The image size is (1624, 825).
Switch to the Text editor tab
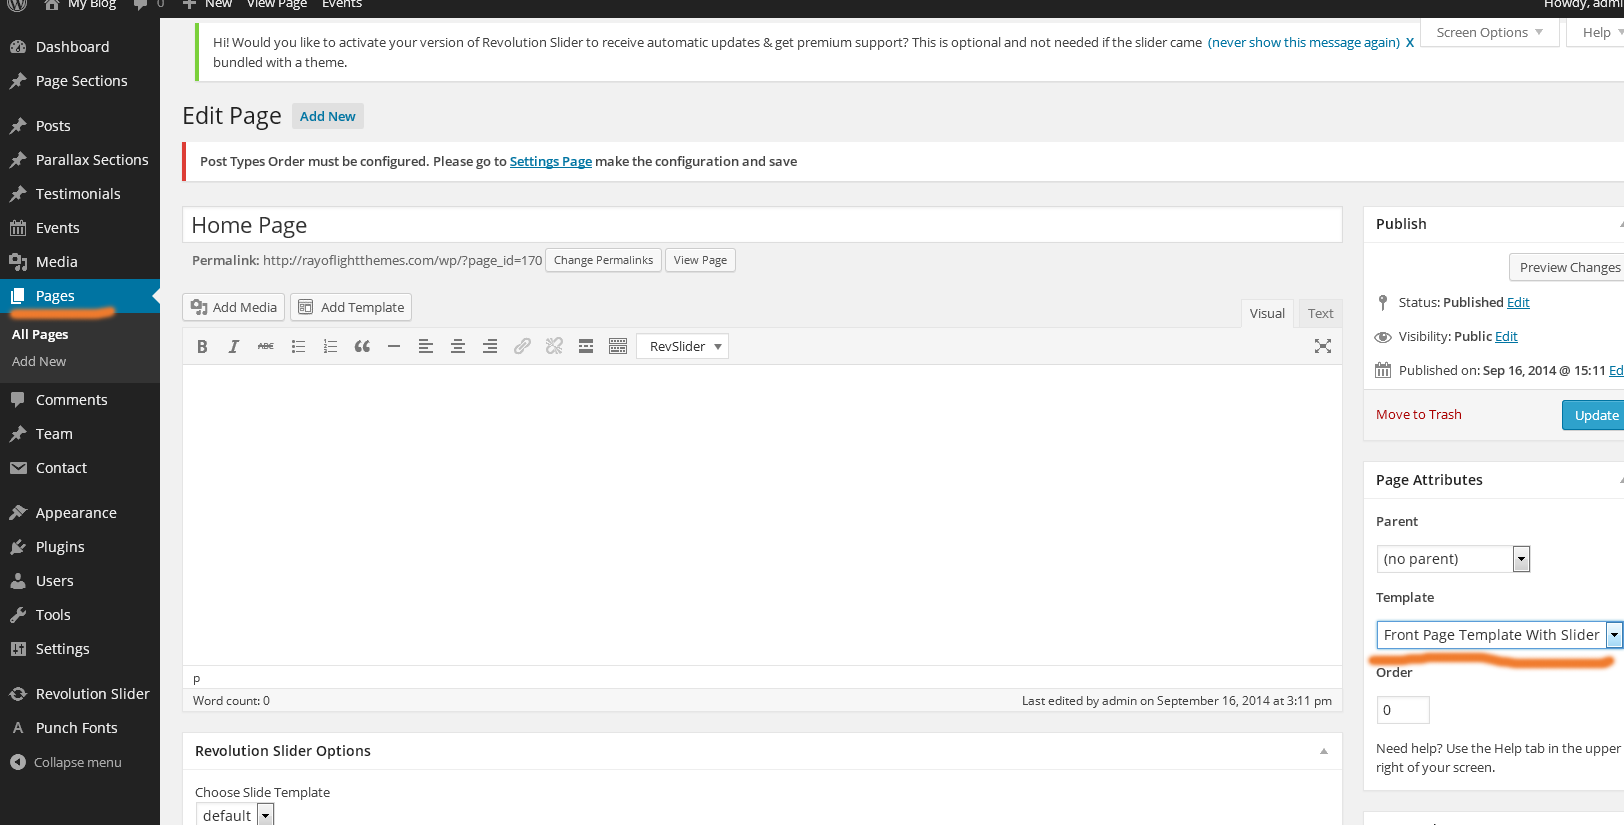1320,313
